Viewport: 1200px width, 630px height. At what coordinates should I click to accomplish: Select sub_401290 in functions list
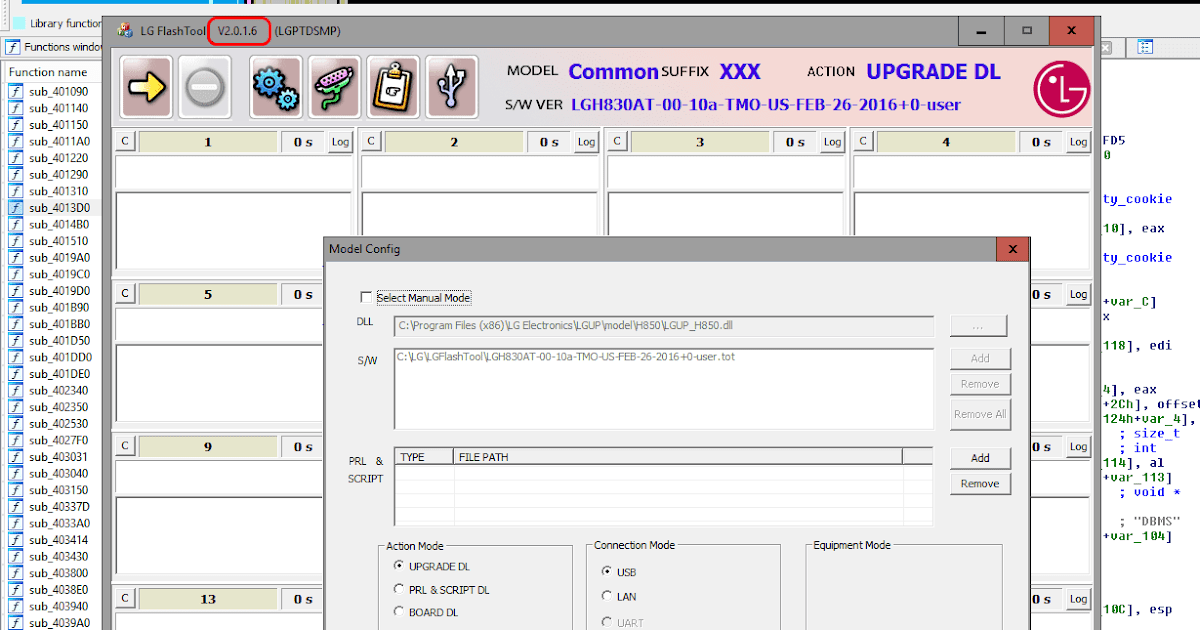(58, 175)
